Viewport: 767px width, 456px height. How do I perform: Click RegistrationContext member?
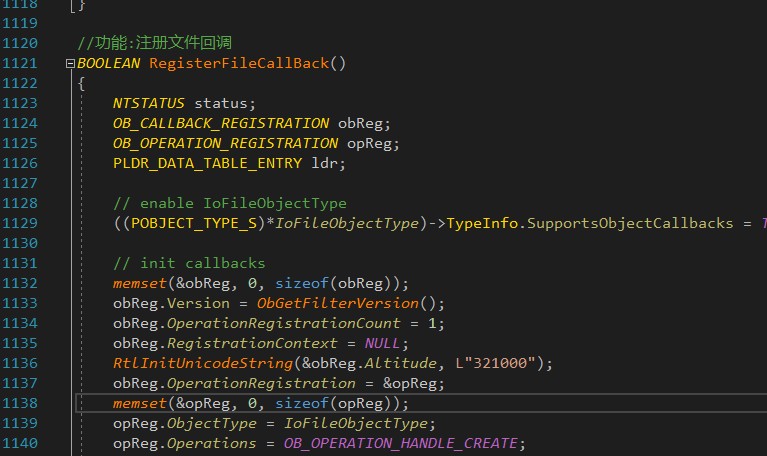[x=252, y=343]
